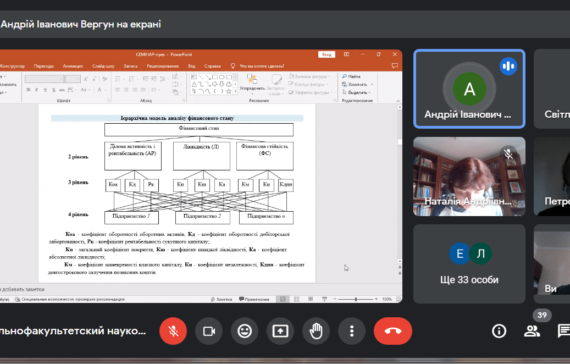Open the Анимации ribbon tab in PowerPoint
Image resolution: width=570 pixels, height=364 pixels.
pos(73,66)
